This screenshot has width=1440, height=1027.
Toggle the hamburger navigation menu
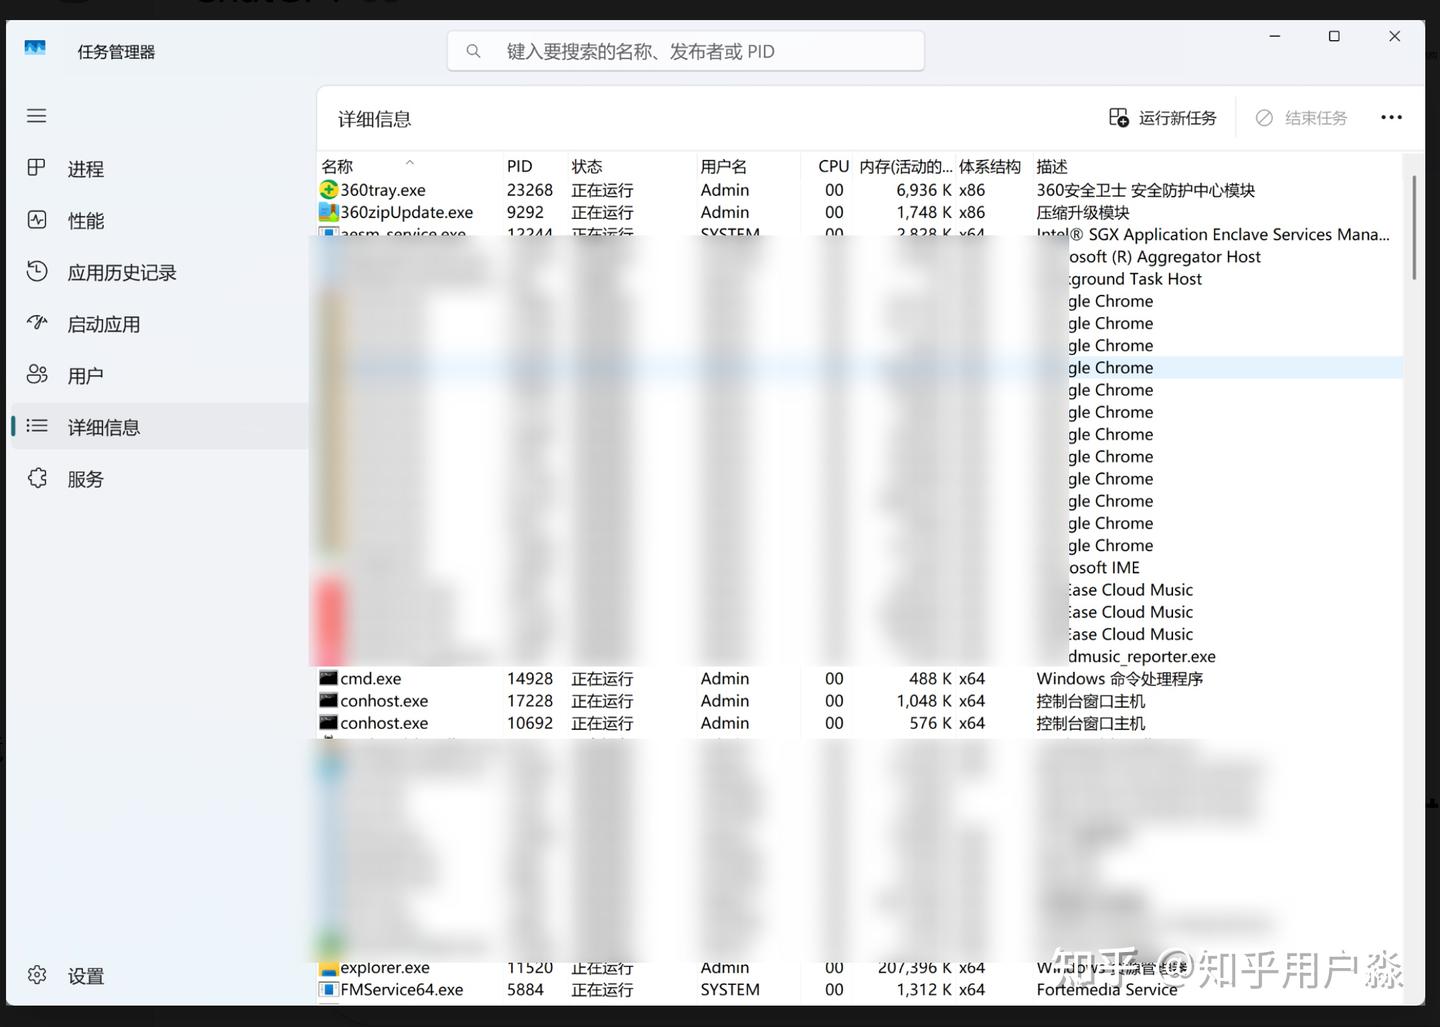(37, 116)
